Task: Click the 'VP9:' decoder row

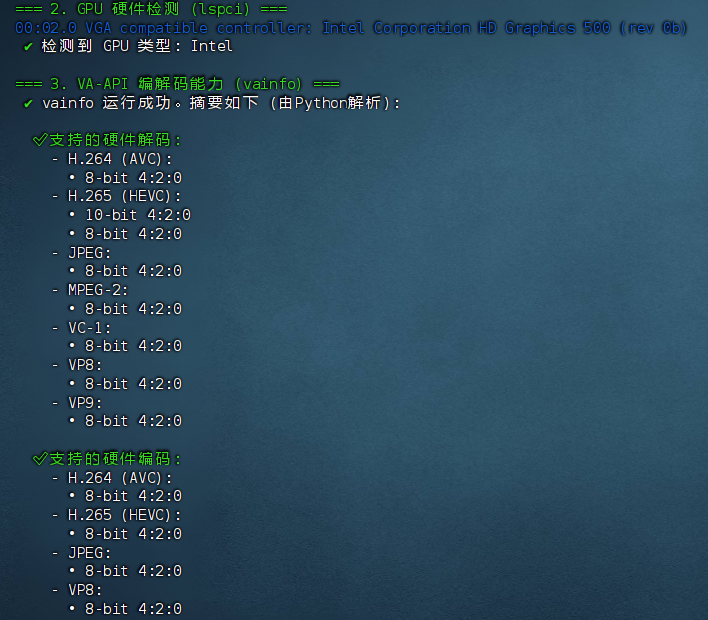Action: click(85, 403)
